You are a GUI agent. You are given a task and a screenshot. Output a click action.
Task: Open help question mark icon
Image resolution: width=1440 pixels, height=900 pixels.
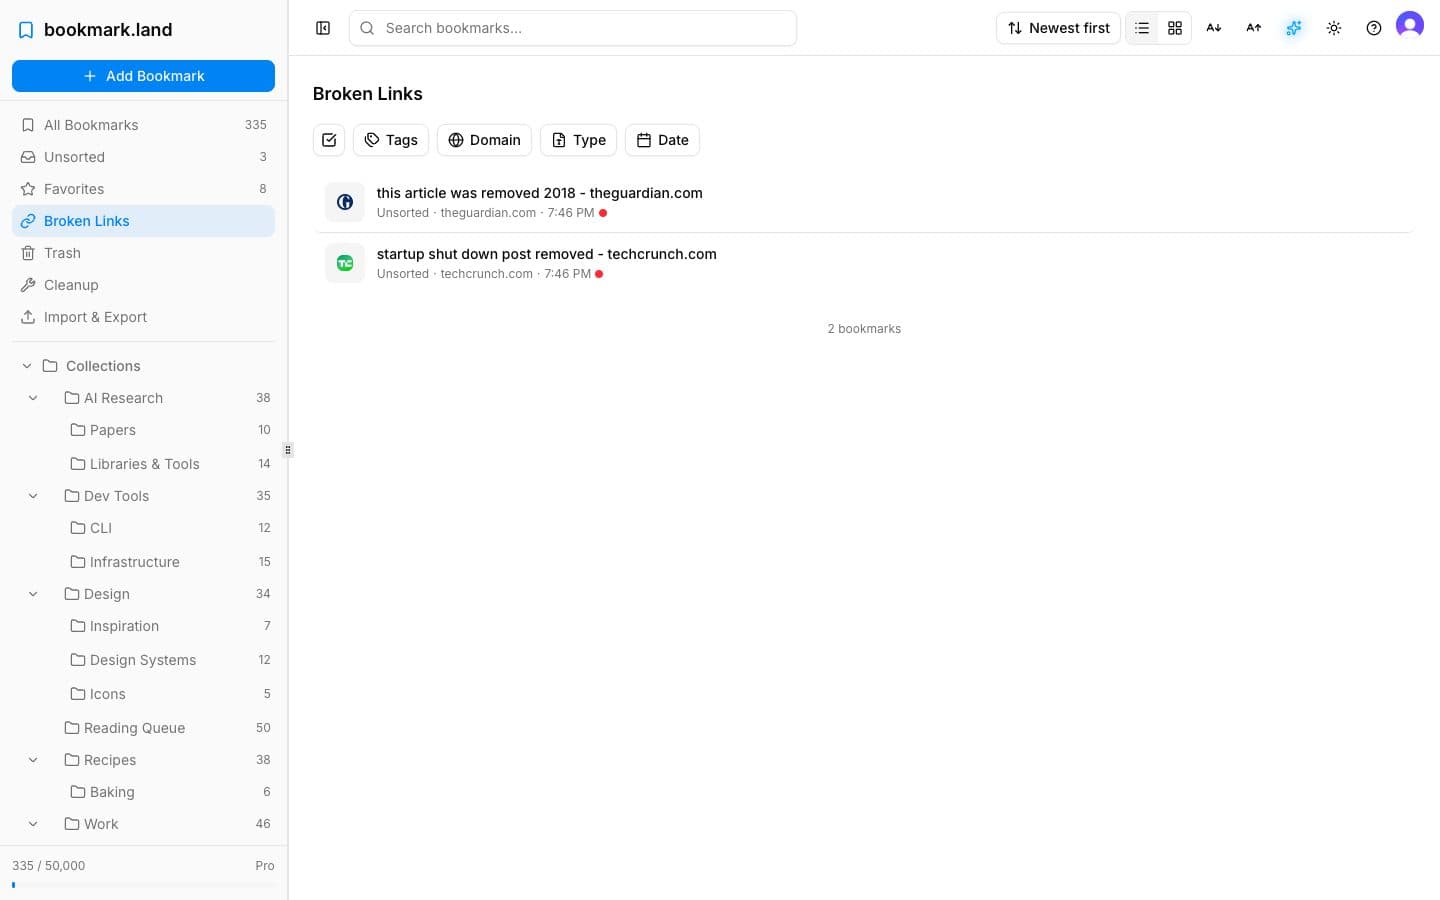click(x=1374, y=28)
